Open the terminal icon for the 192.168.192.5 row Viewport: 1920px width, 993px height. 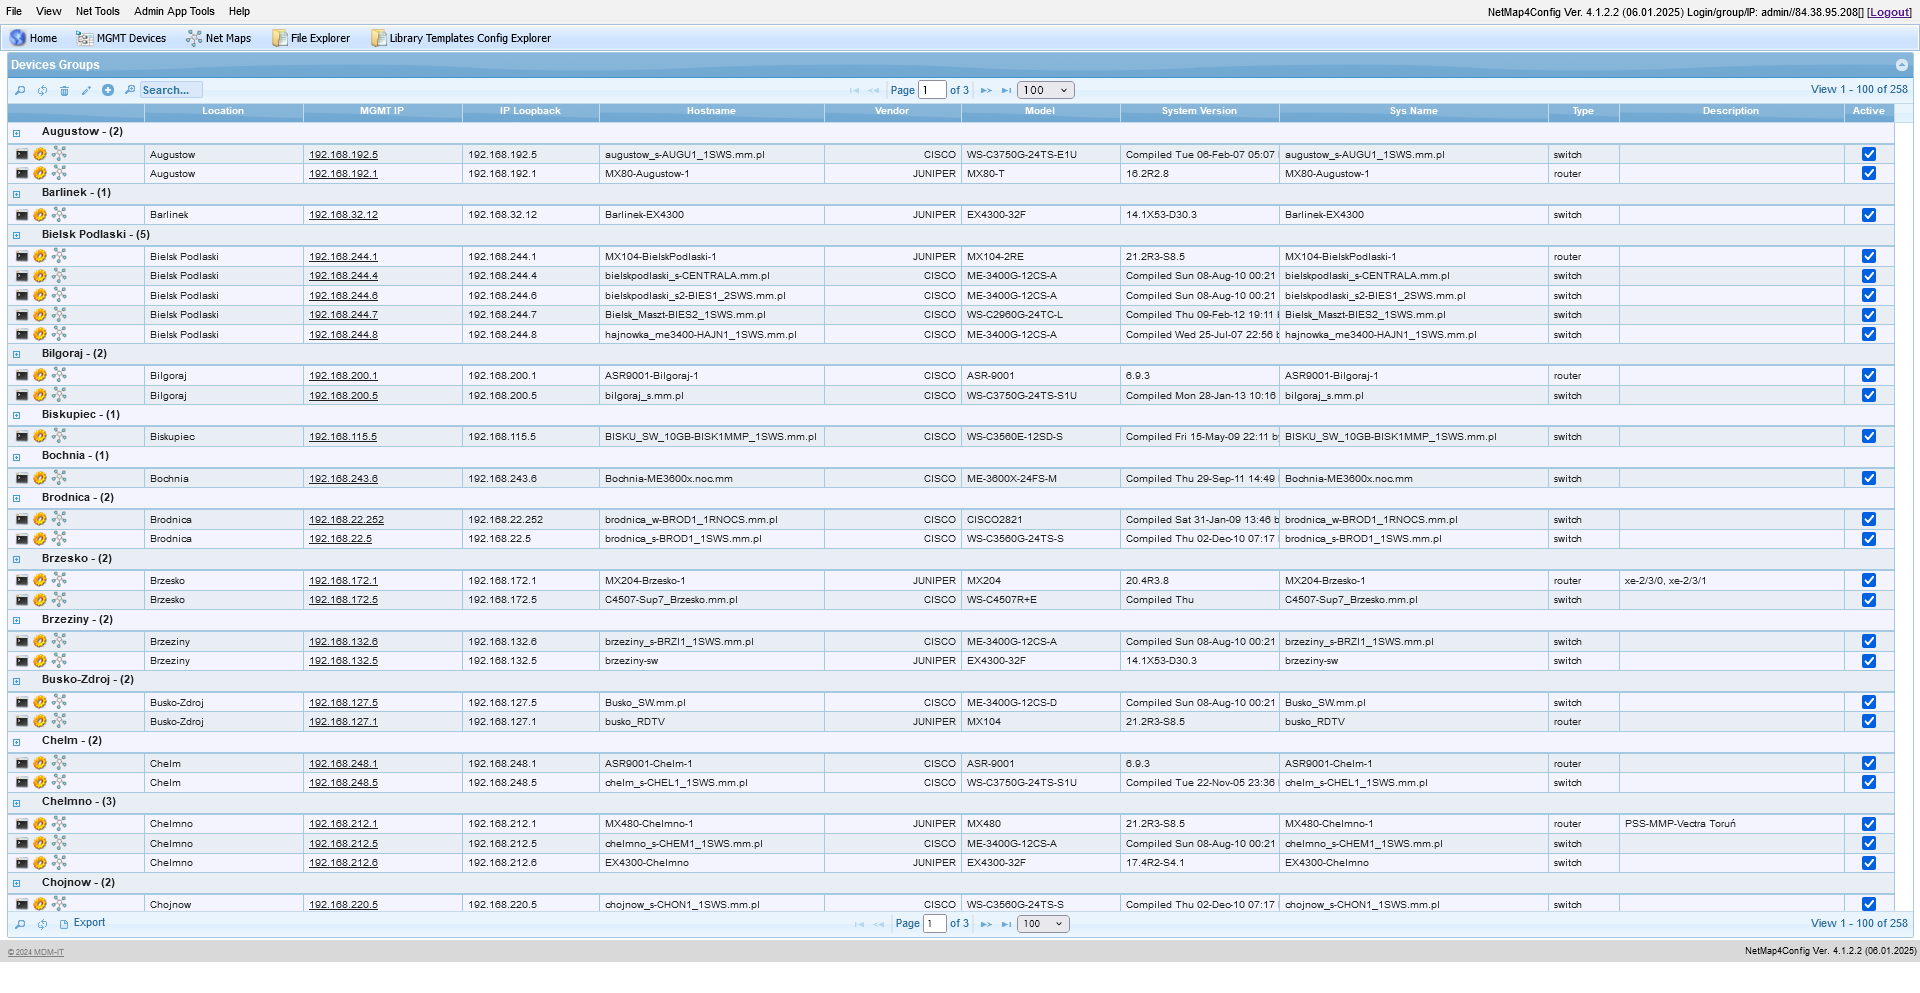click(22, 154)
